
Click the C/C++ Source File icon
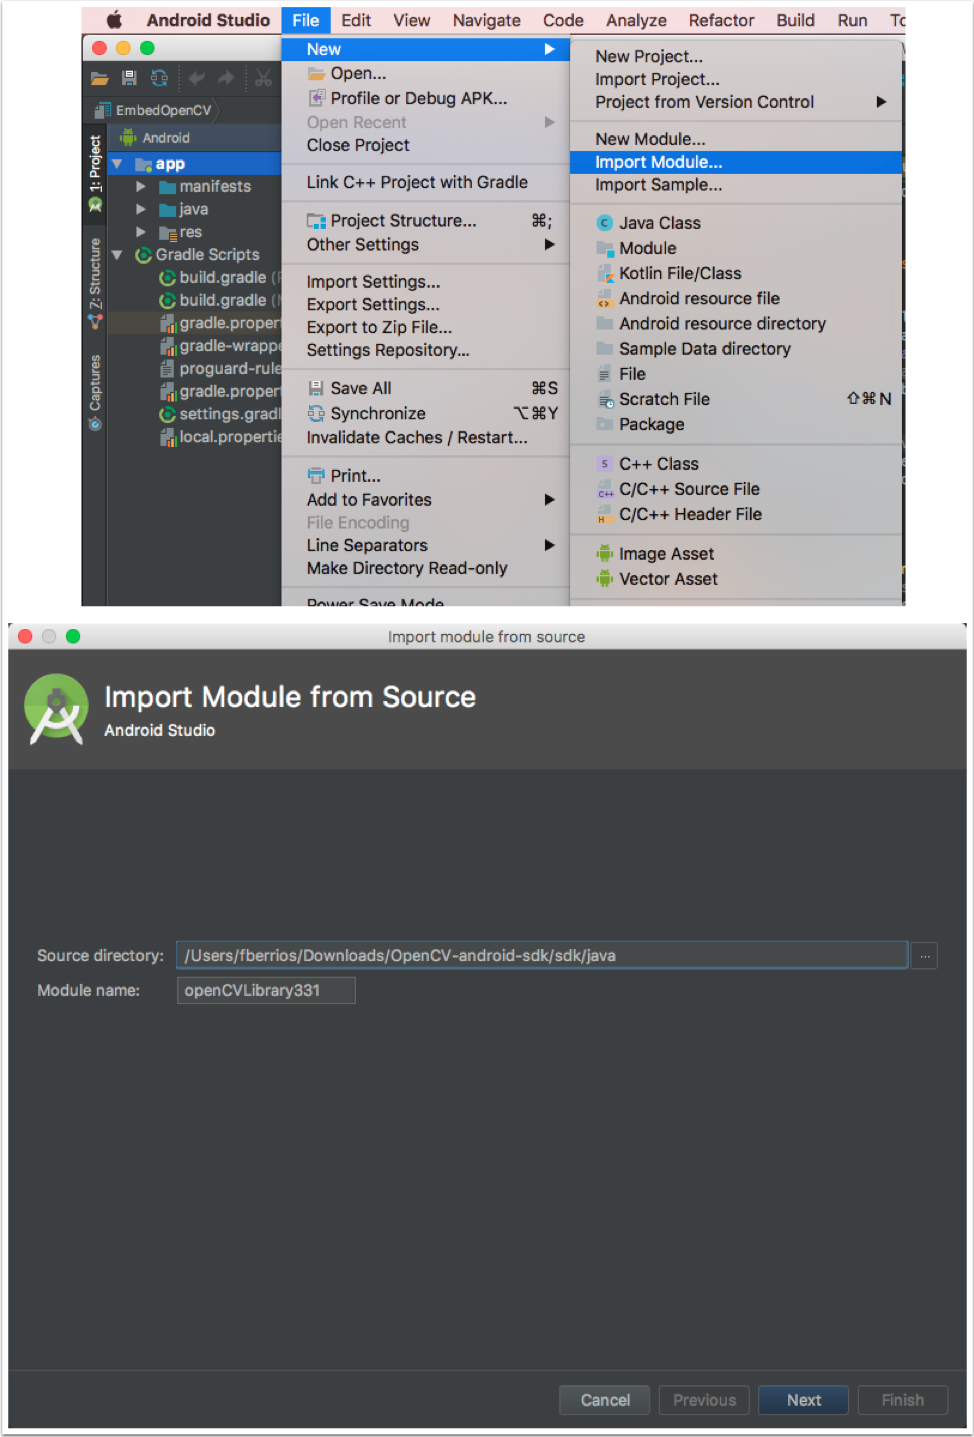pos(605,489)
